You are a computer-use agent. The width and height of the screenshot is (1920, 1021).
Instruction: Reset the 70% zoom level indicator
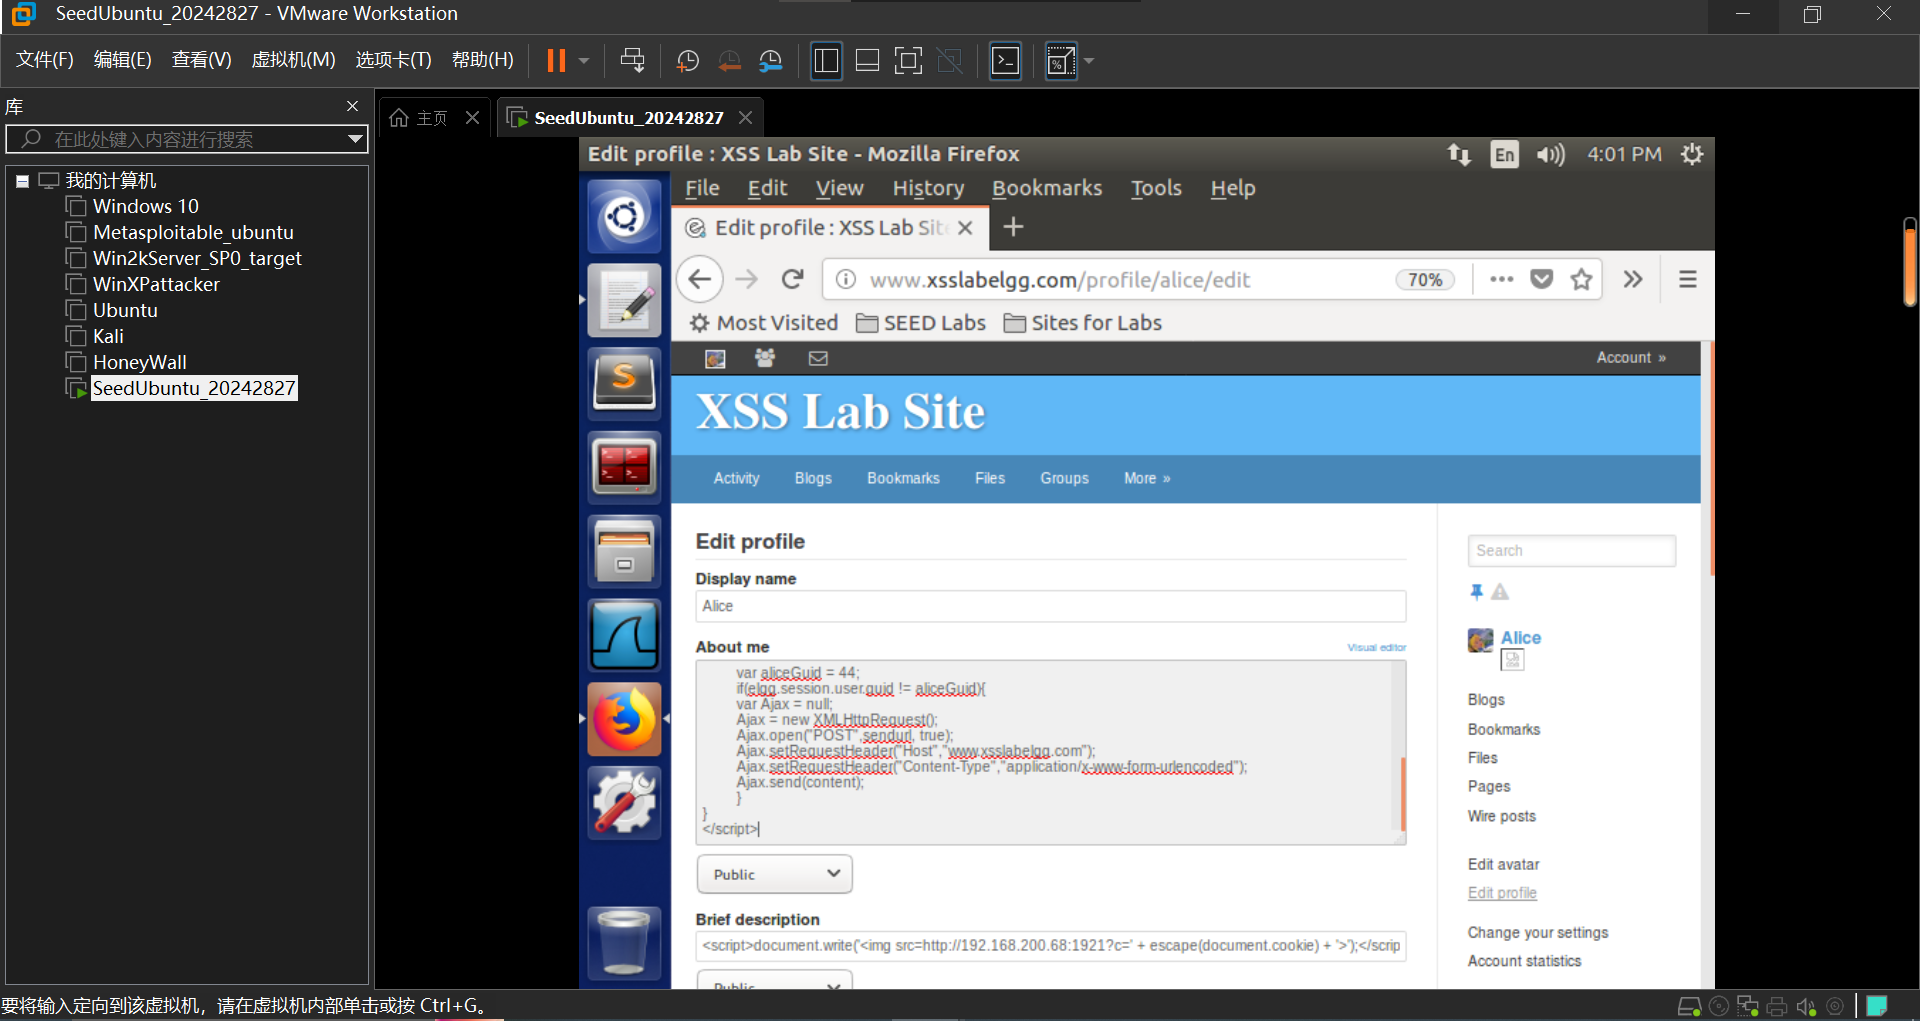point(1425,280)
